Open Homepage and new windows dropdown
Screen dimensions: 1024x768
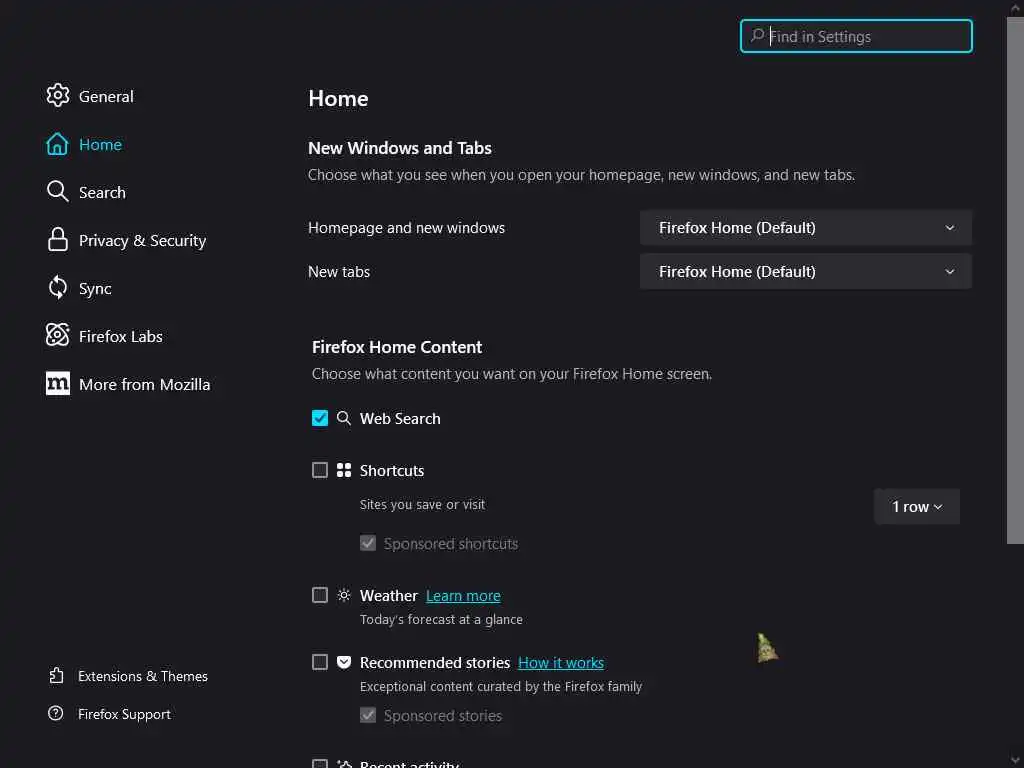coord(805,228)
